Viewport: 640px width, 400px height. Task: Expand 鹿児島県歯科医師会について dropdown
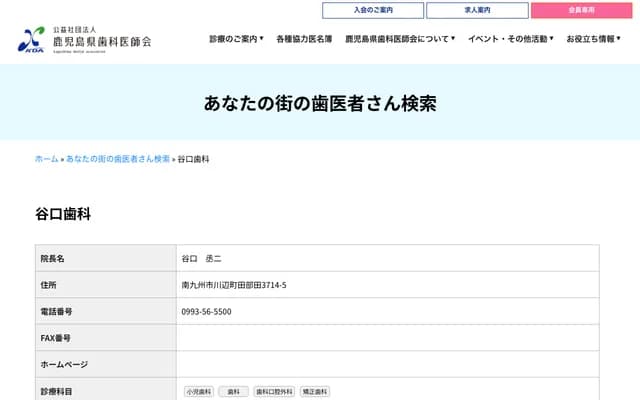pyautogui.click(x=400, y=39)
